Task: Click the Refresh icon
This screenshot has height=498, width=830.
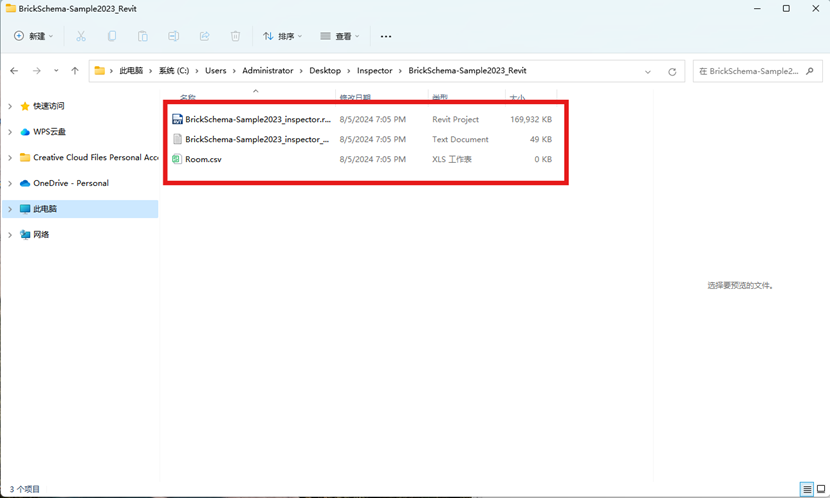Action: 672,71
